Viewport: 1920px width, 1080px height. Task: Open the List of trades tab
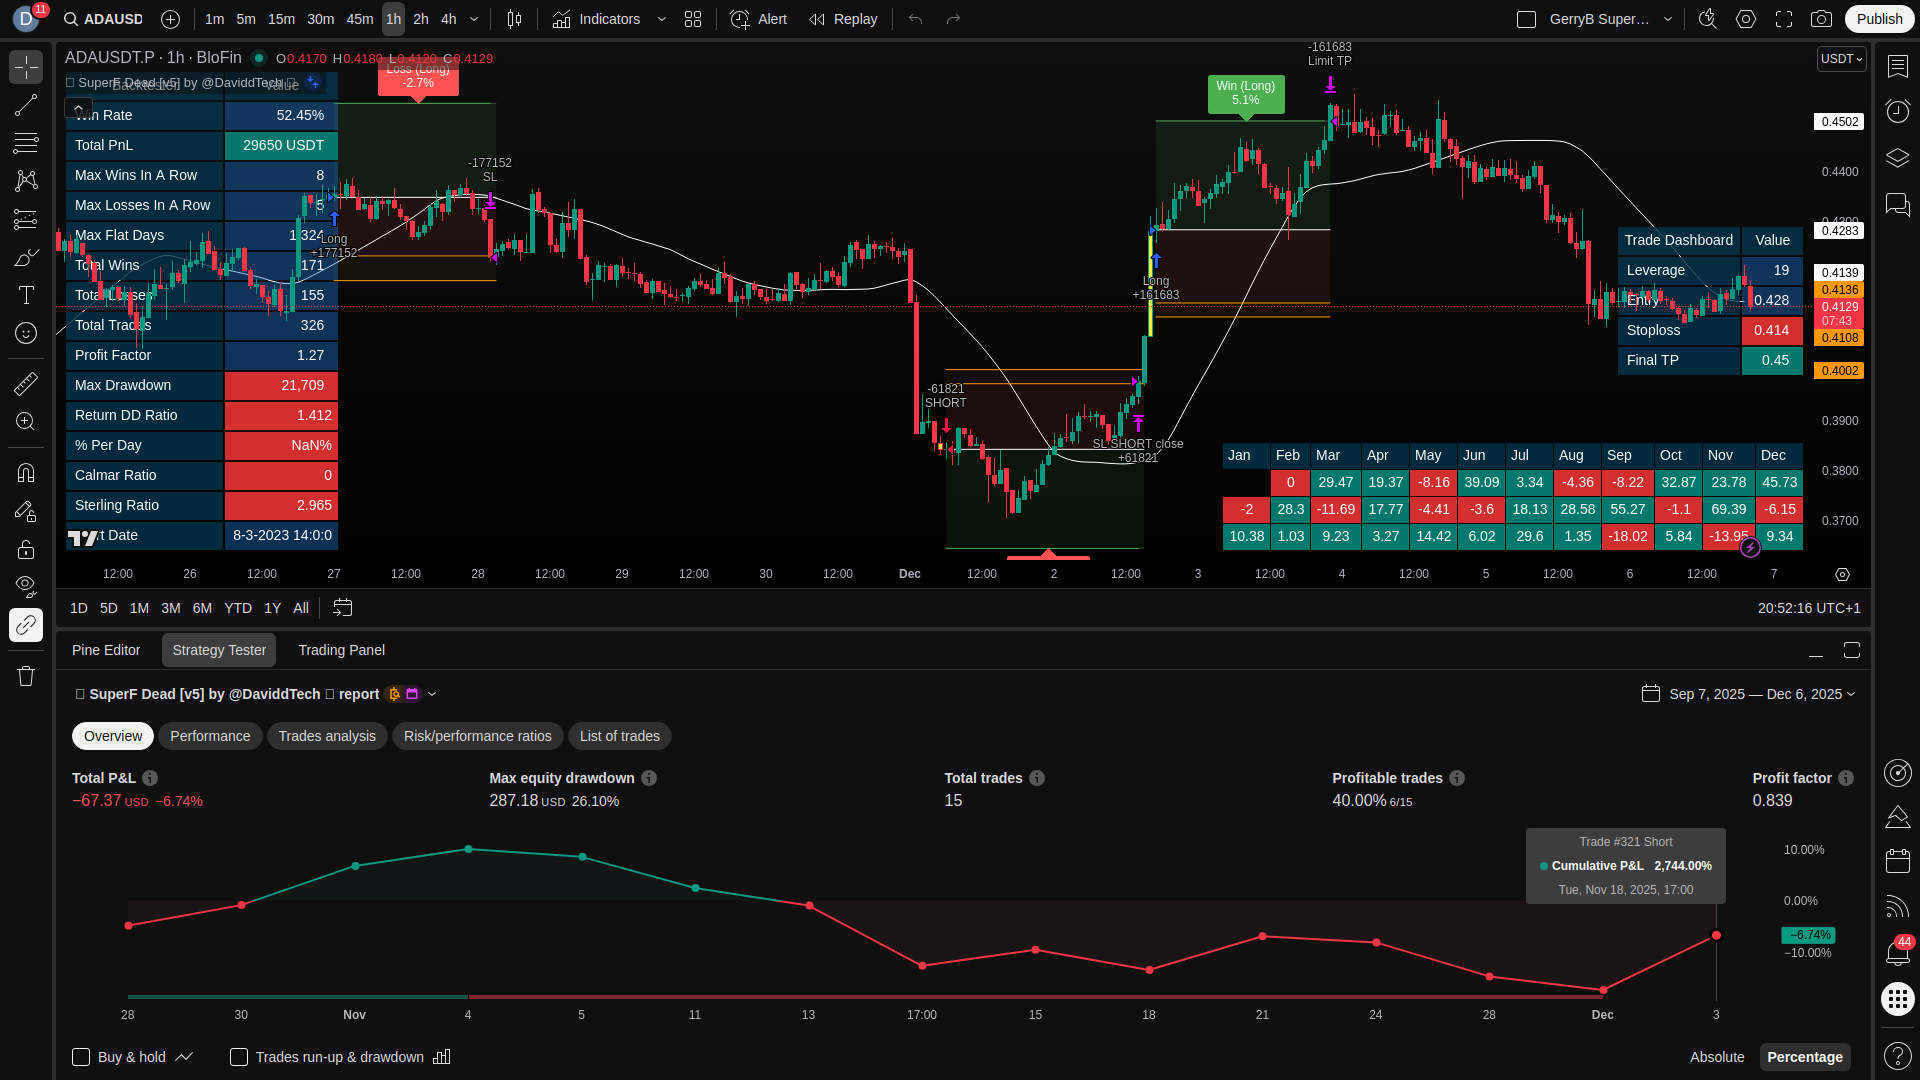[x=619, y=736]
